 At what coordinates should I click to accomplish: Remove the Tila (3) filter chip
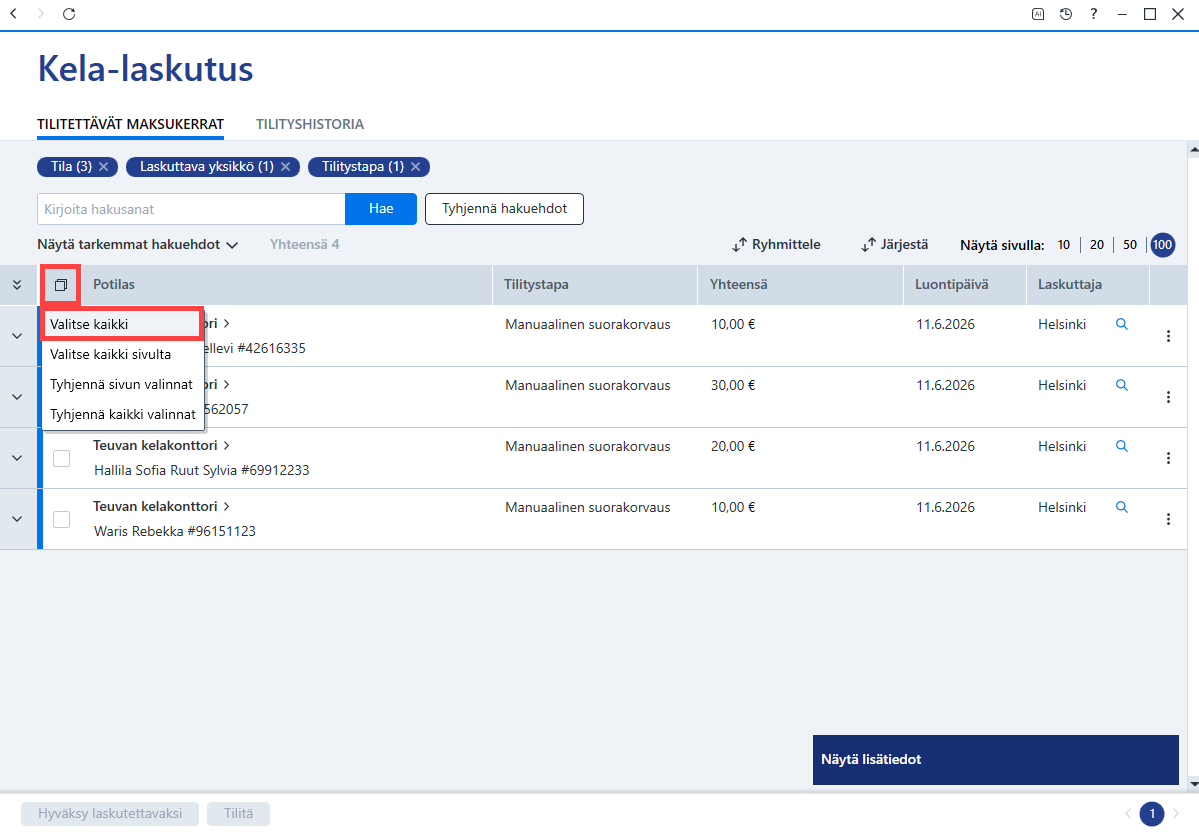(x=104, y=167)
